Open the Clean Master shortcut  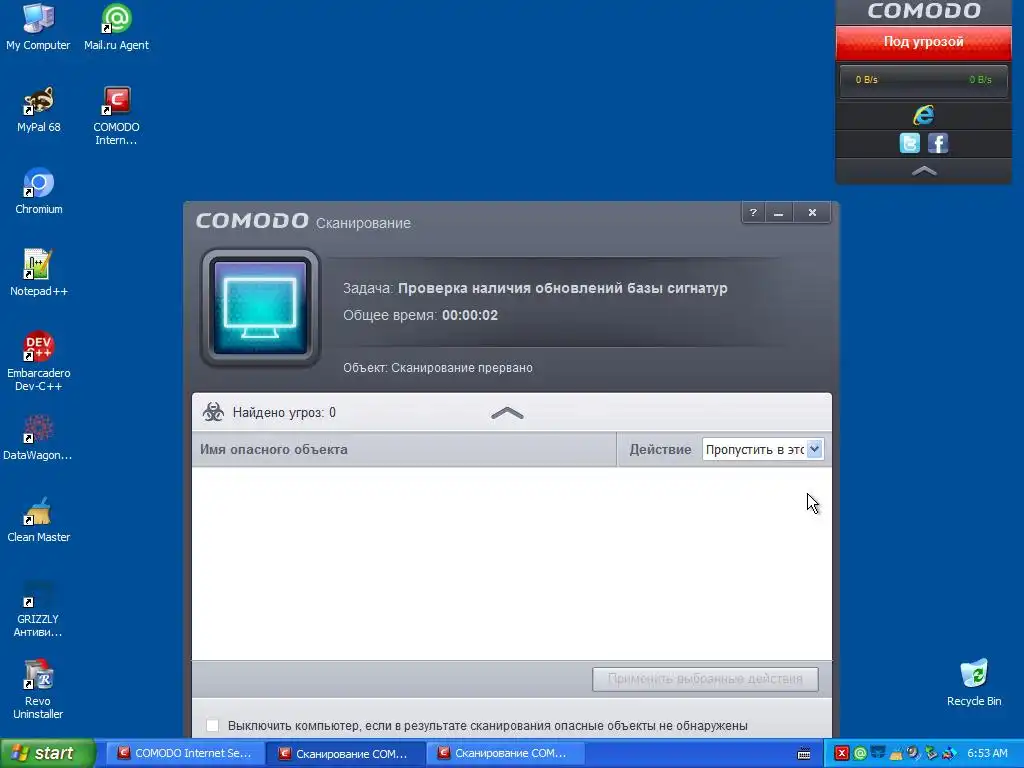[x=39, y=519]
